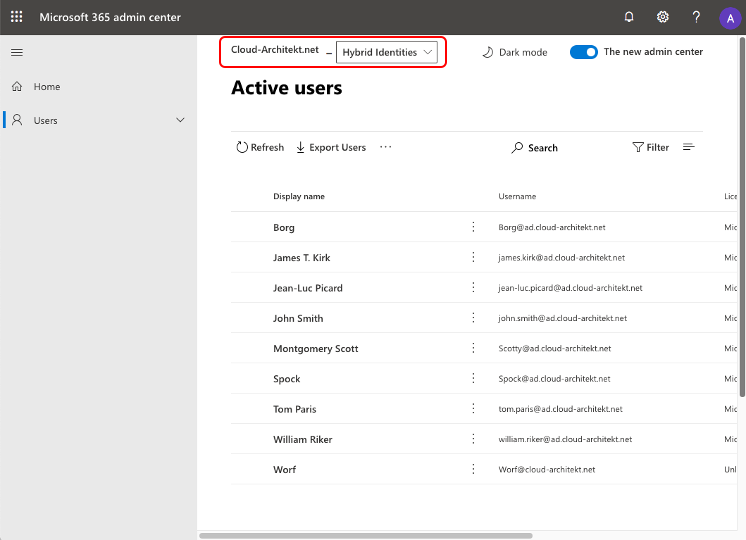Click the horizontal scrollbar at bottom

click(x=365, y=536)
